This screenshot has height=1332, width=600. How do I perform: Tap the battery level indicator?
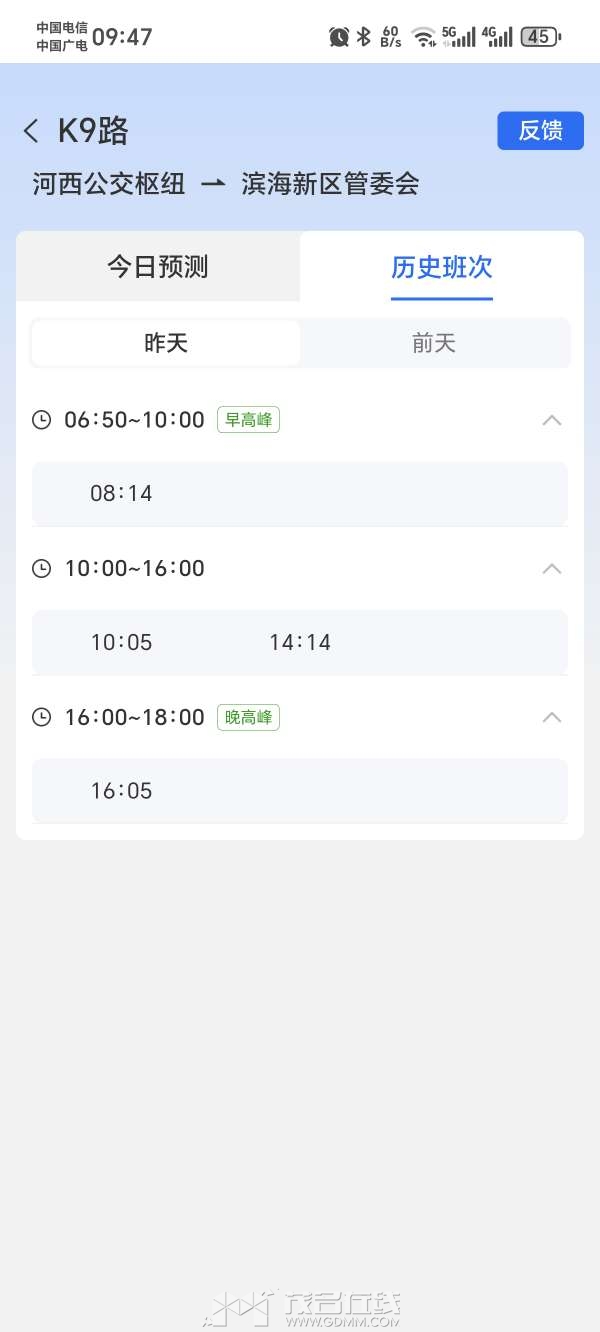coord(541,37)
